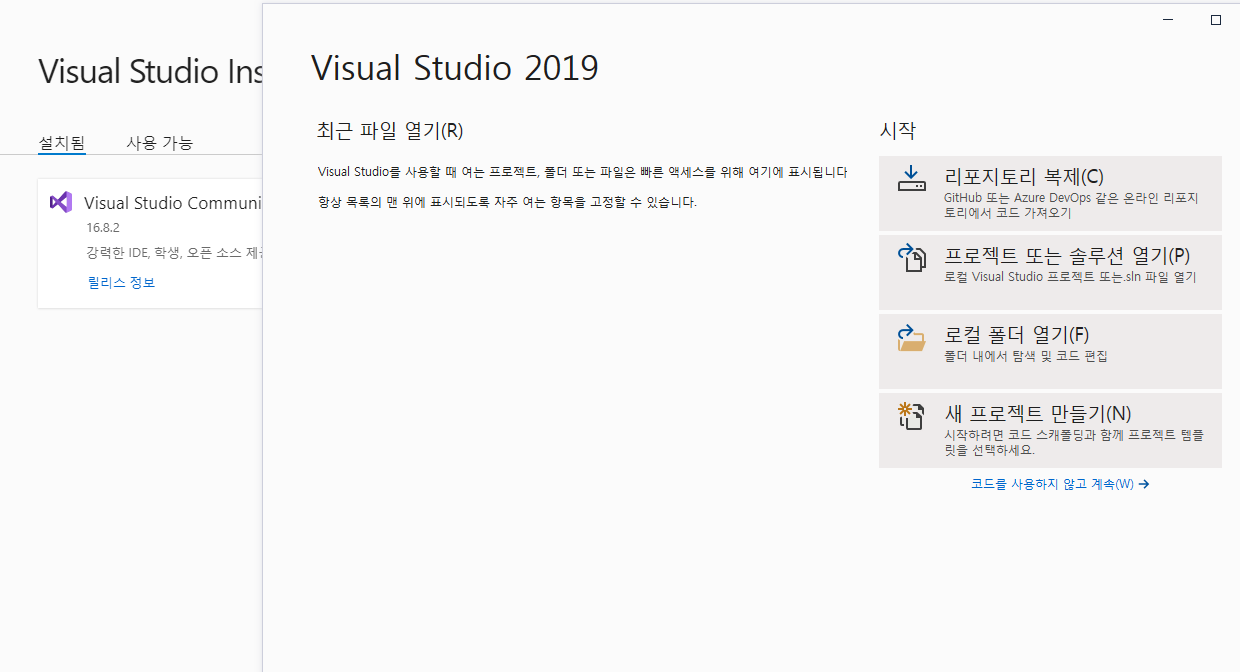
Task: Click the open project or solution icon
Action: point(911,258)
